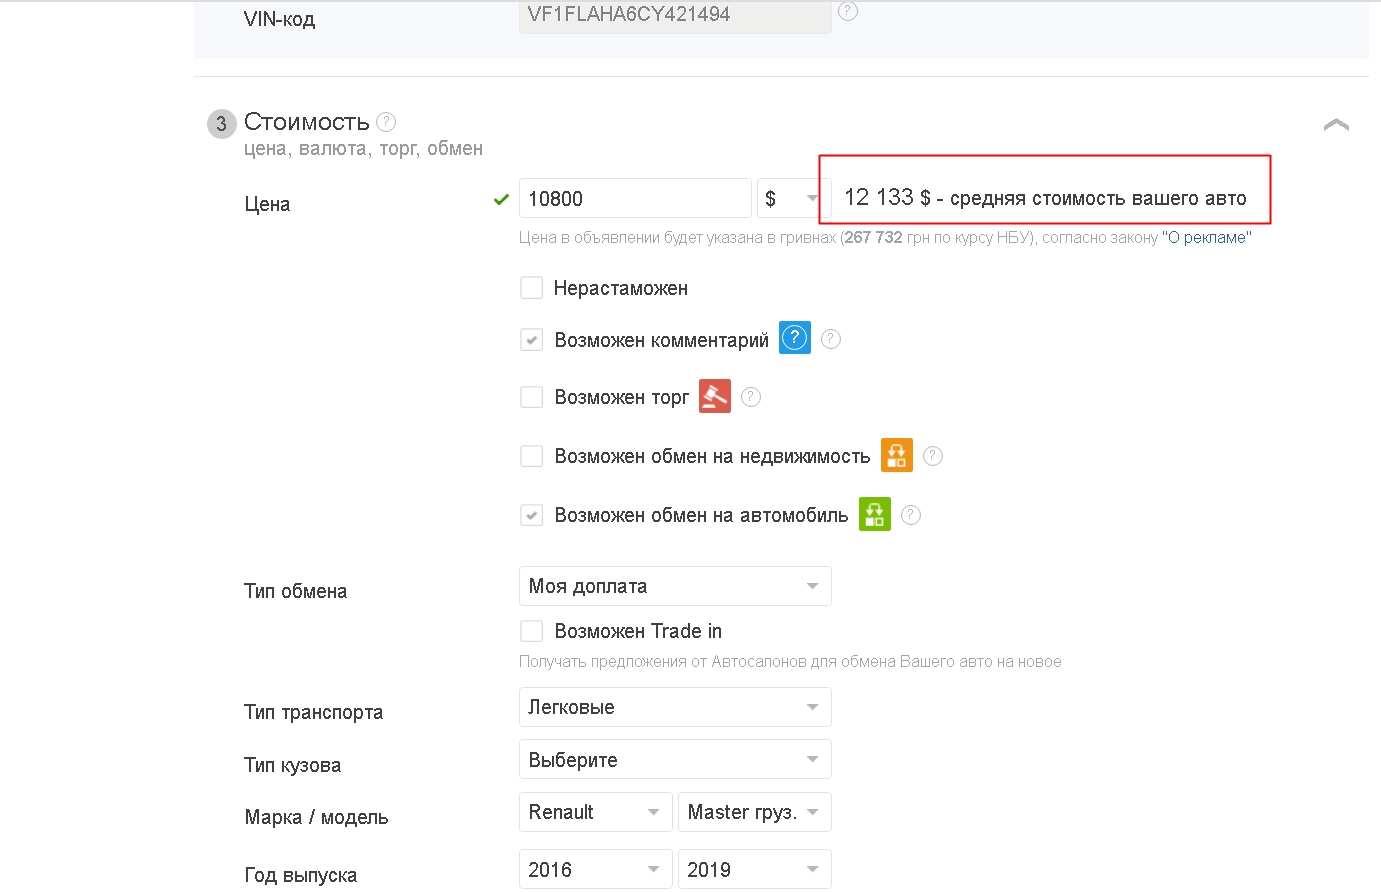Click the Возможен торг label text
This screenshot has width=1381, height=892.
[x=622, y=397]
